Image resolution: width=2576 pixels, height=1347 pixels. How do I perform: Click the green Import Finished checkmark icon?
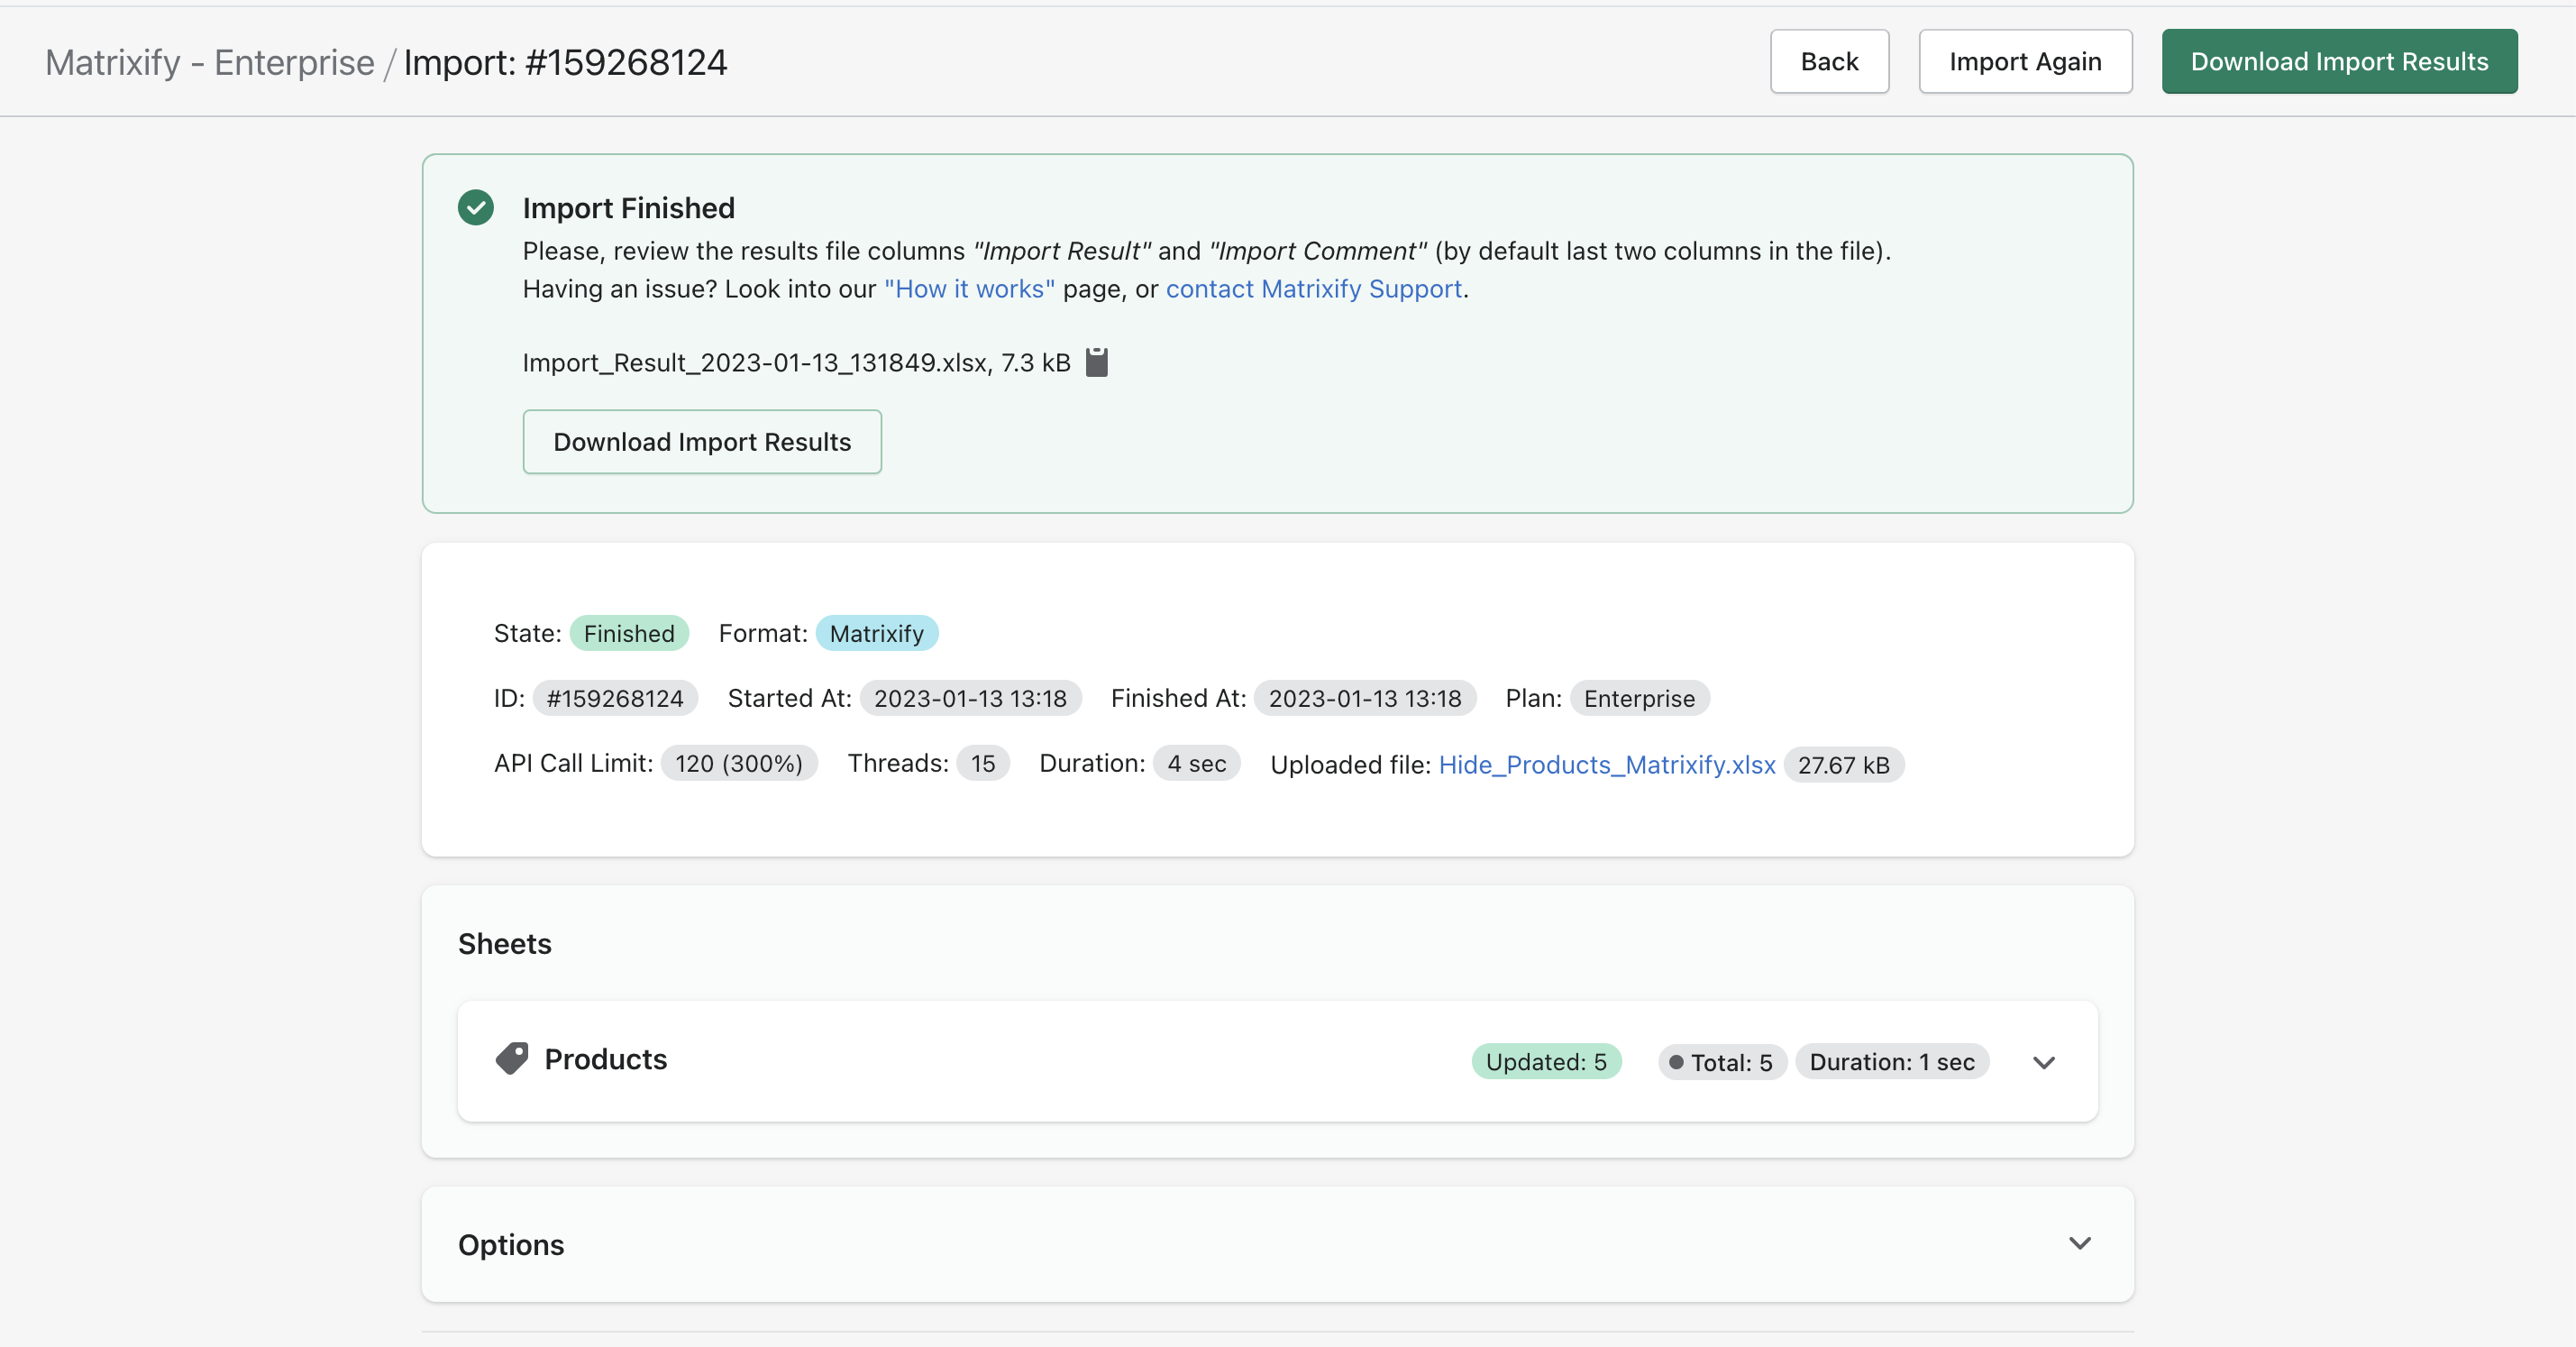click(476, 208)
